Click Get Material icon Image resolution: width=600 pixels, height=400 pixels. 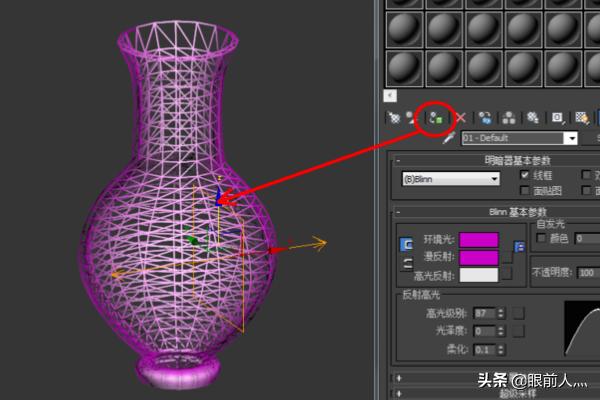click(393, 117)
